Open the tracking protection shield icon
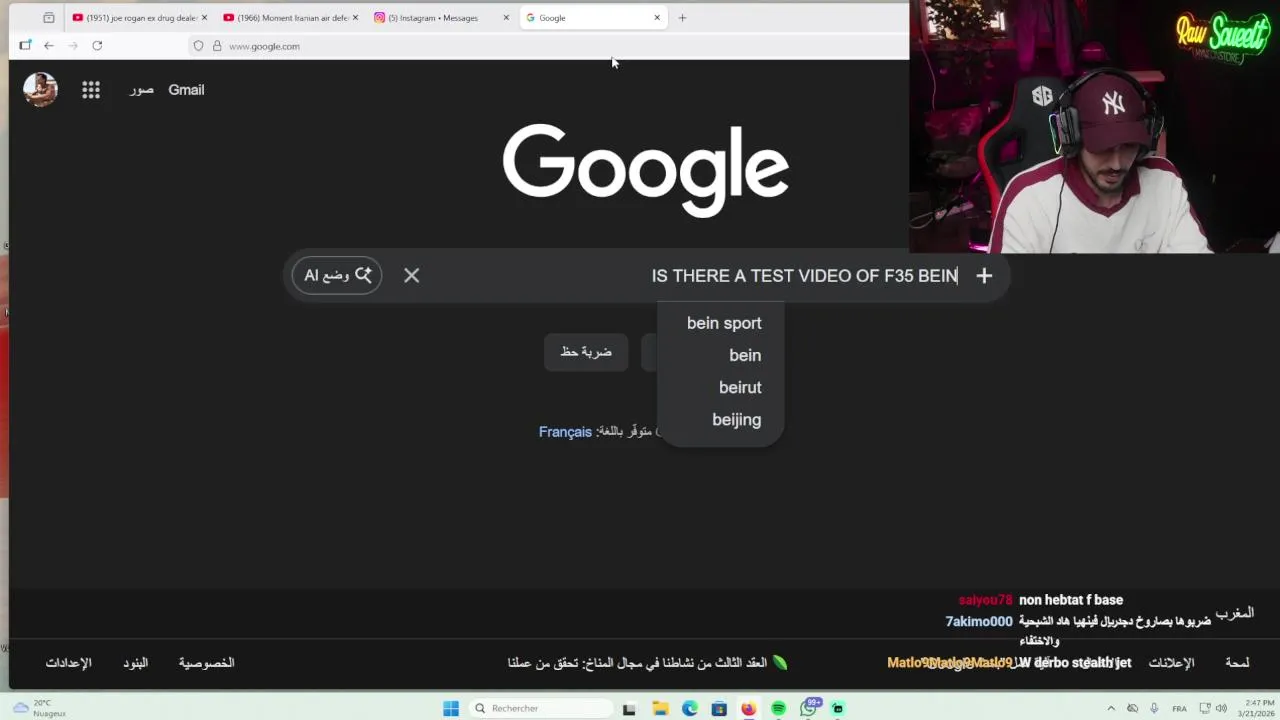1280x720 pixels. tap(198, 46)
